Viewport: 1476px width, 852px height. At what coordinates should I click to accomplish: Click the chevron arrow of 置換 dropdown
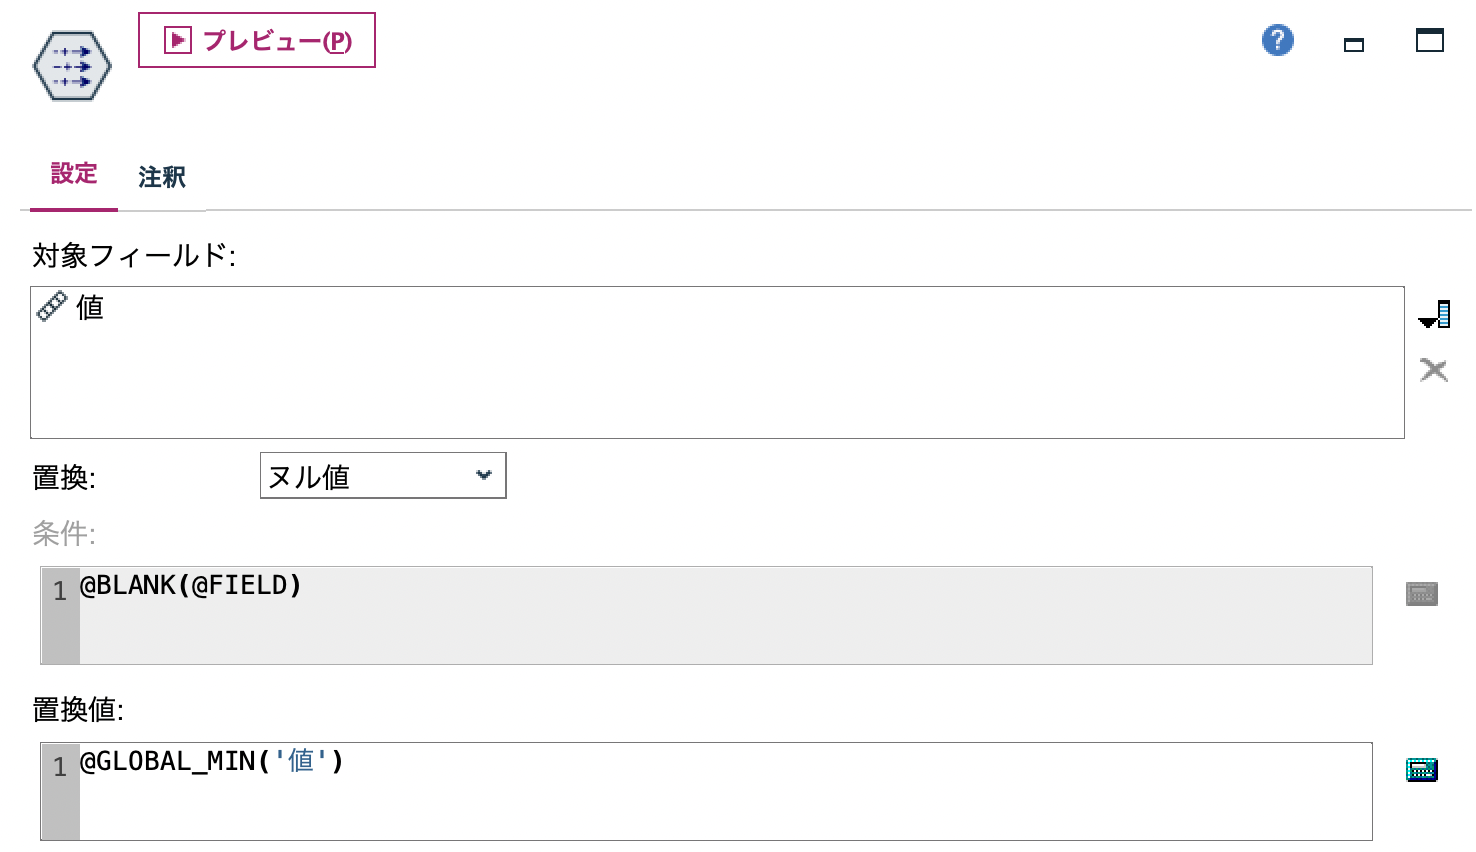[x=484, y=475]
